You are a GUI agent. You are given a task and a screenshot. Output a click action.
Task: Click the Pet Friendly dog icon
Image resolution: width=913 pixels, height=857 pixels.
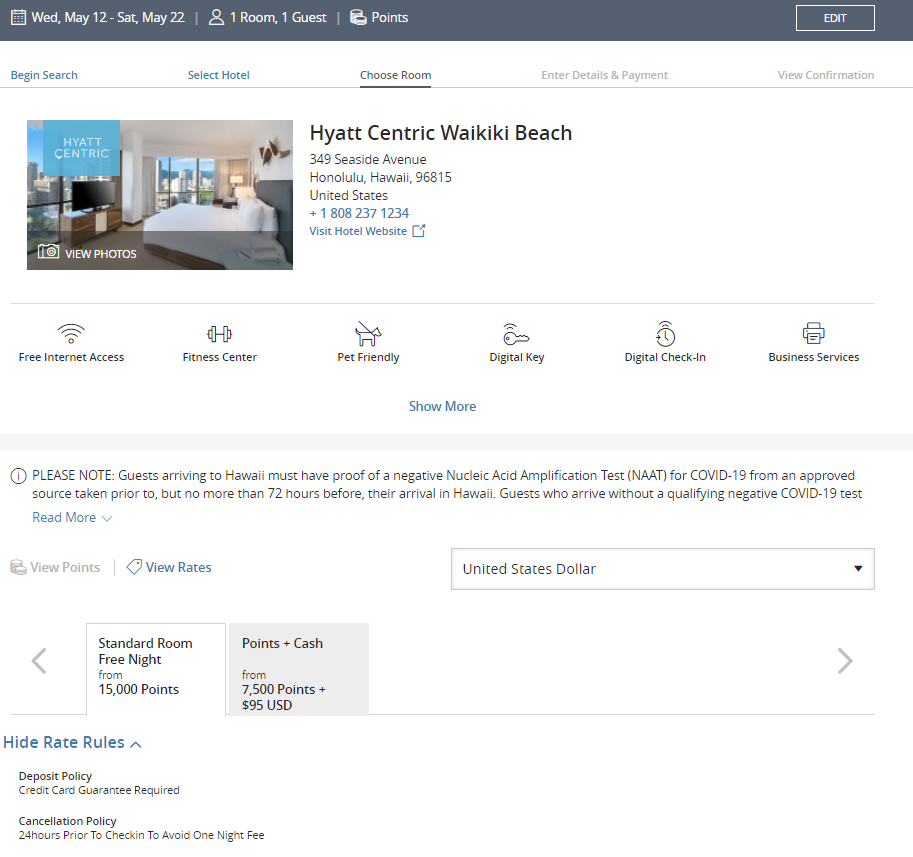(x=368, y=334)
